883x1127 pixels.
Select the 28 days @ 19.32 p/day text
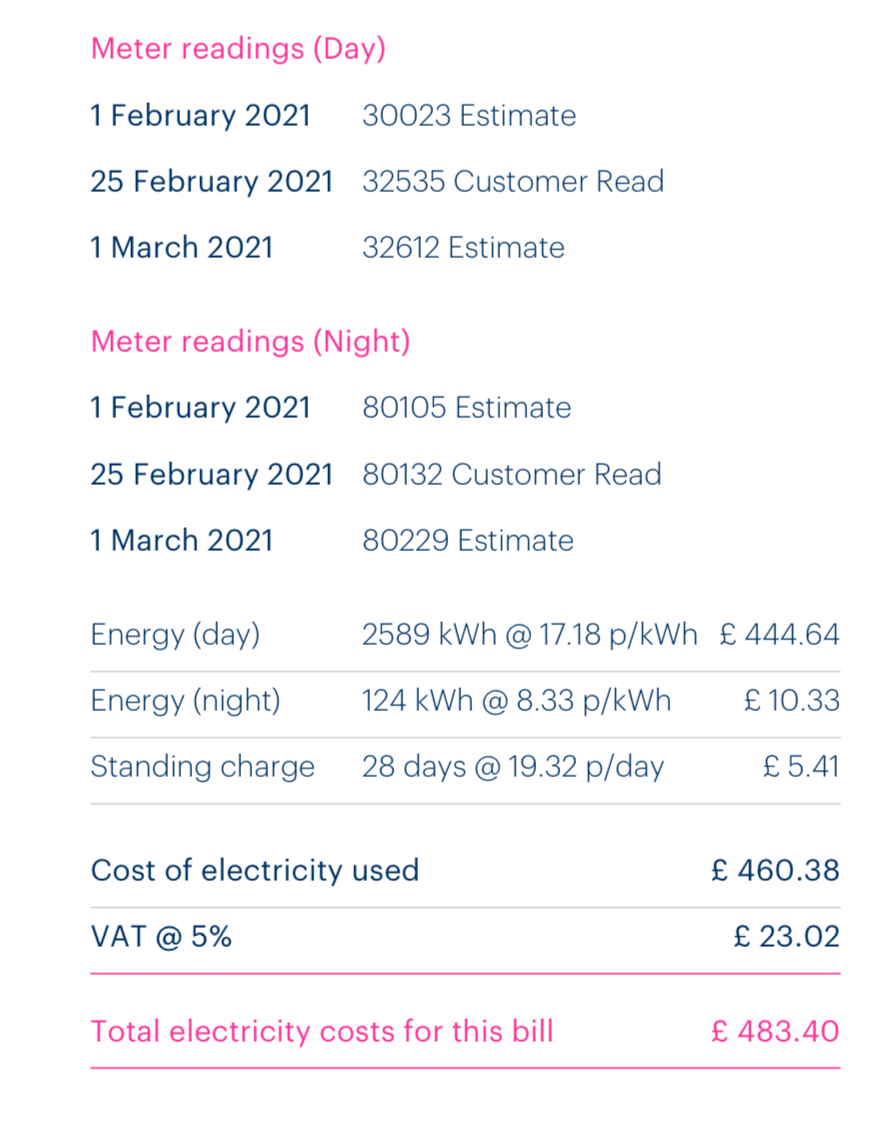tap(513, 768)
